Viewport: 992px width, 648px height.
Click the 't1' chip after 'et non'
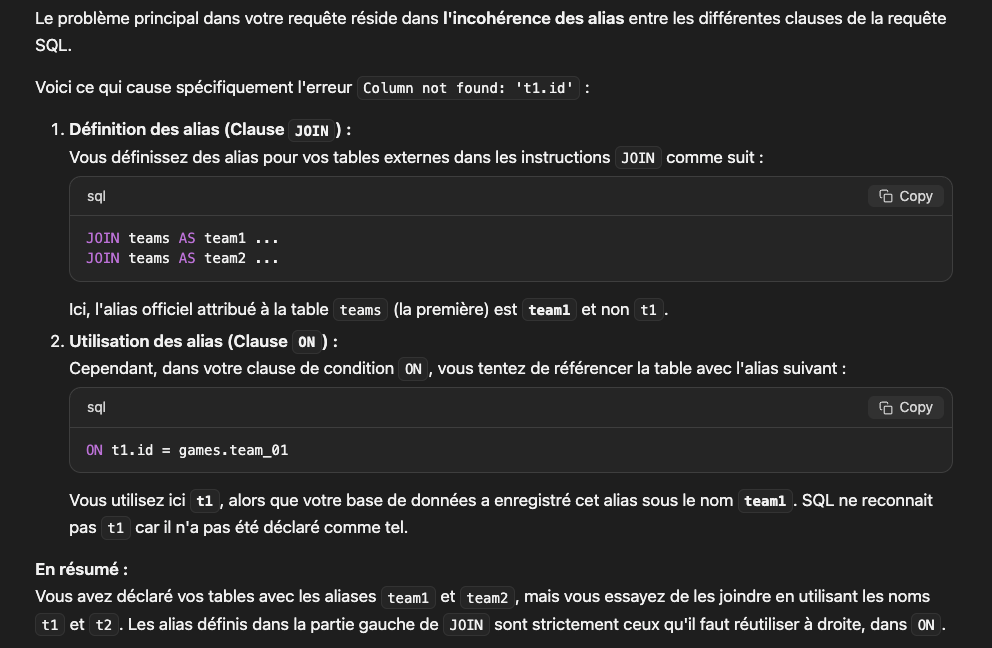(x=648, y=310)
